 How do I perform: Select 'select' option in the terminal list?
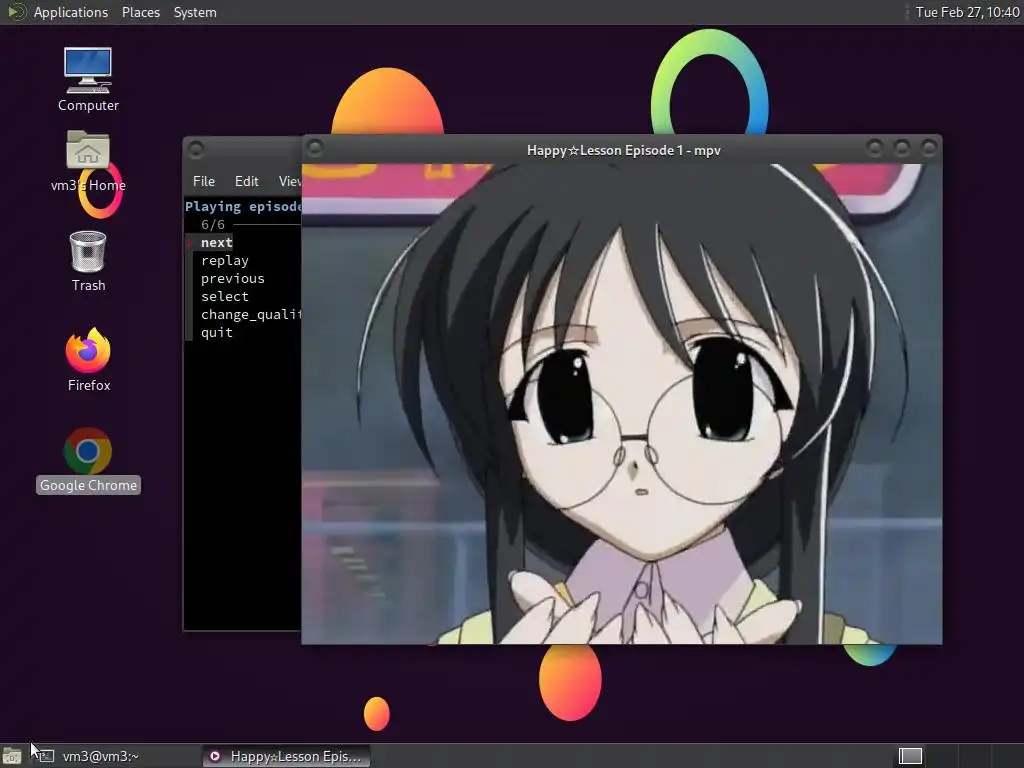click(225, 296)
